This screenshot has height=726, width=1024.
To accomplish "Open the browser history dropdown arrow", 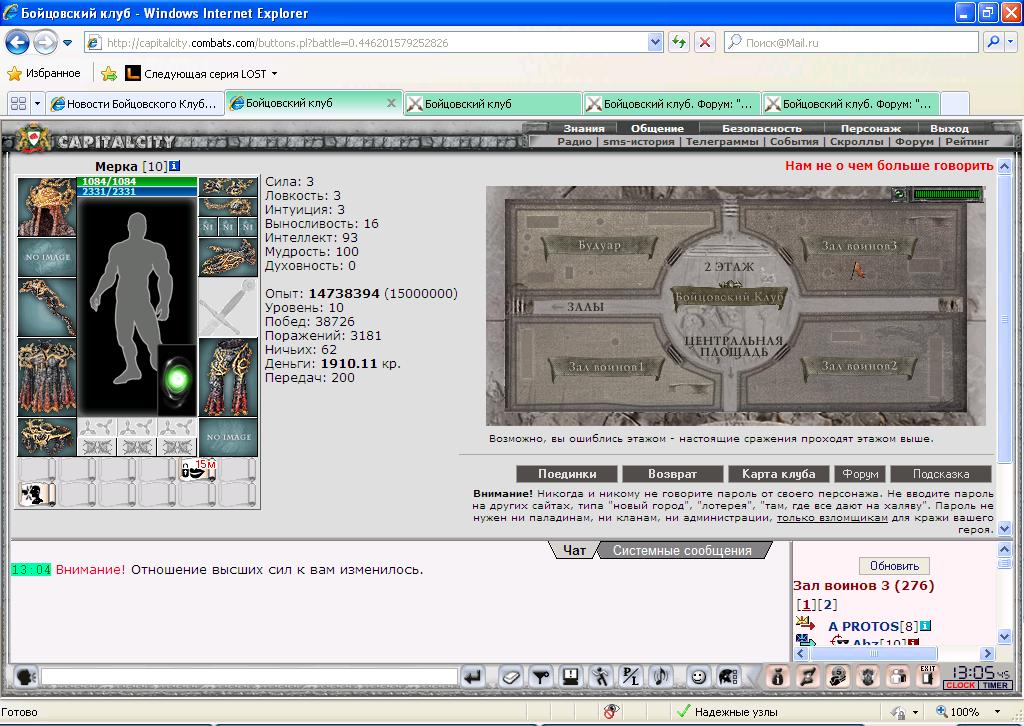I will tap(67, 43).
